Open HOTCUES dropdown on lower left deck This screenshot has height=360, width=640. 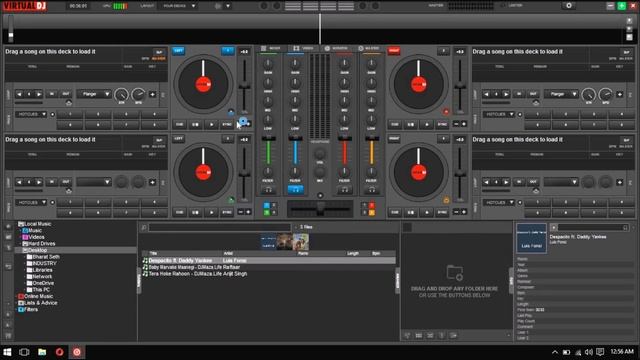pos(31,202)
